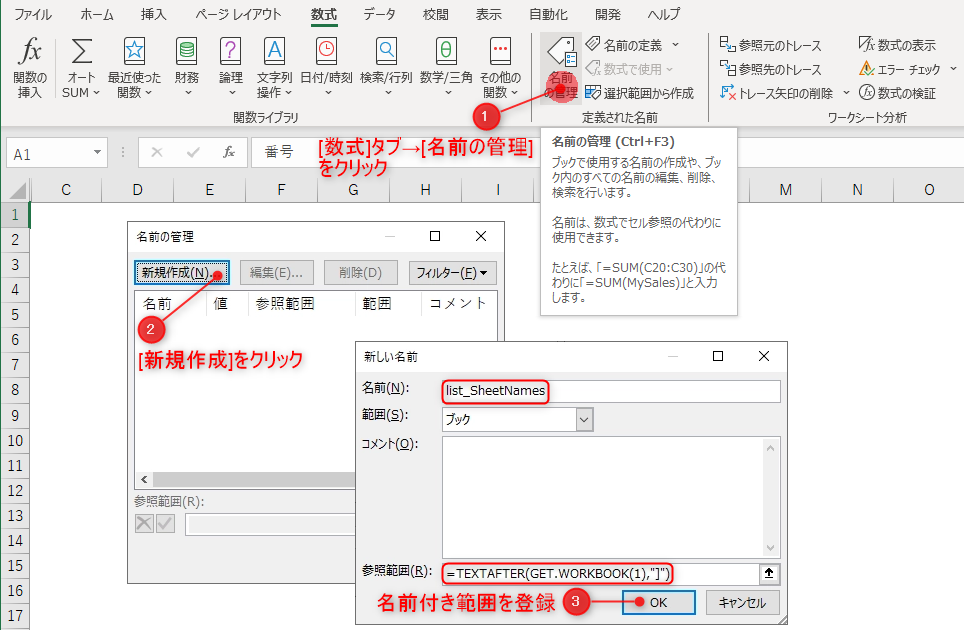
Task: Open the 範囲(S) scope combo box
Action: coord(517,420)
